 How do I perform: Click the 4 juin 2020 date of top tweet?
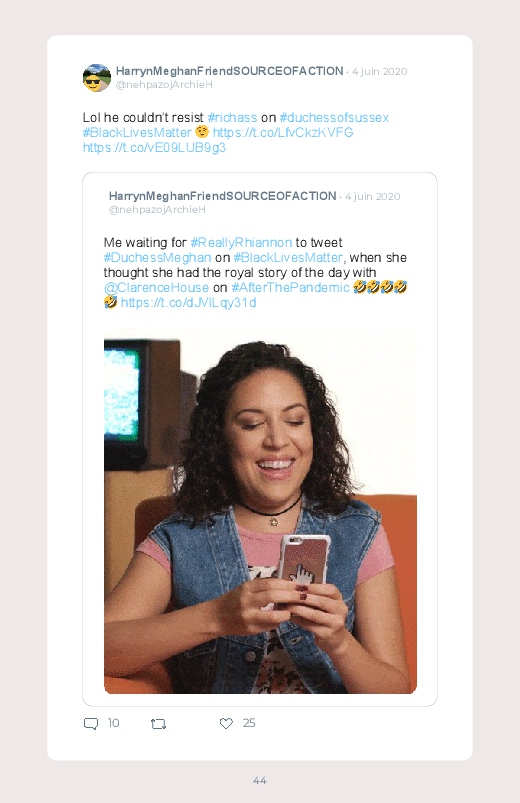click(380, 72)
